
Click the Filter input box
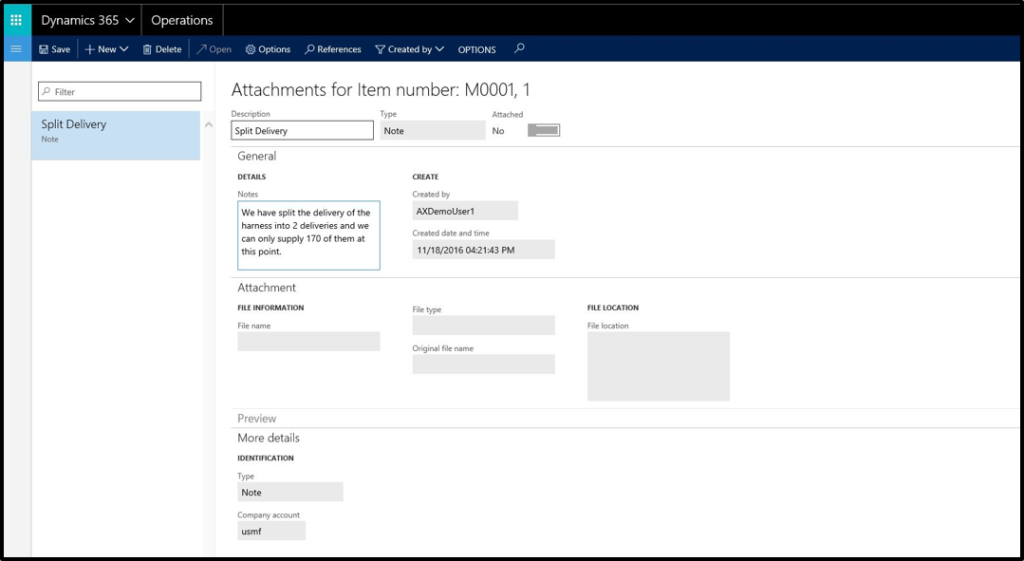120,91
